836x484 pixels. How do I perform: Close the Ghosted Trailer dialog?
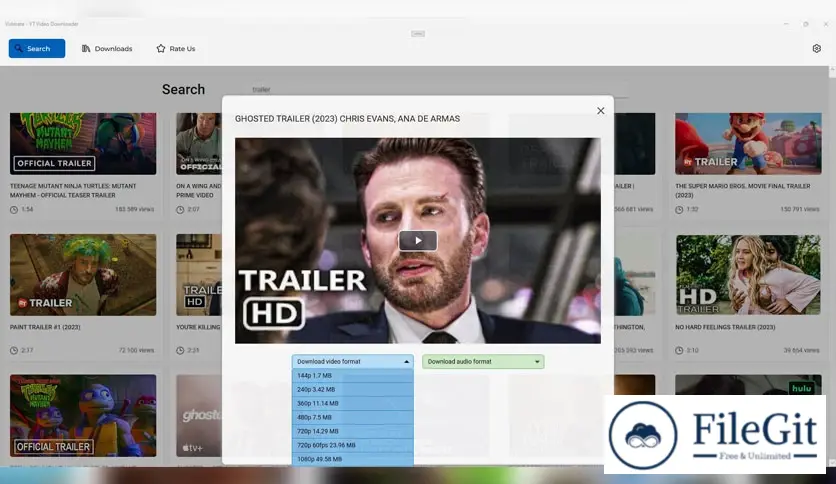click(600, 111)
